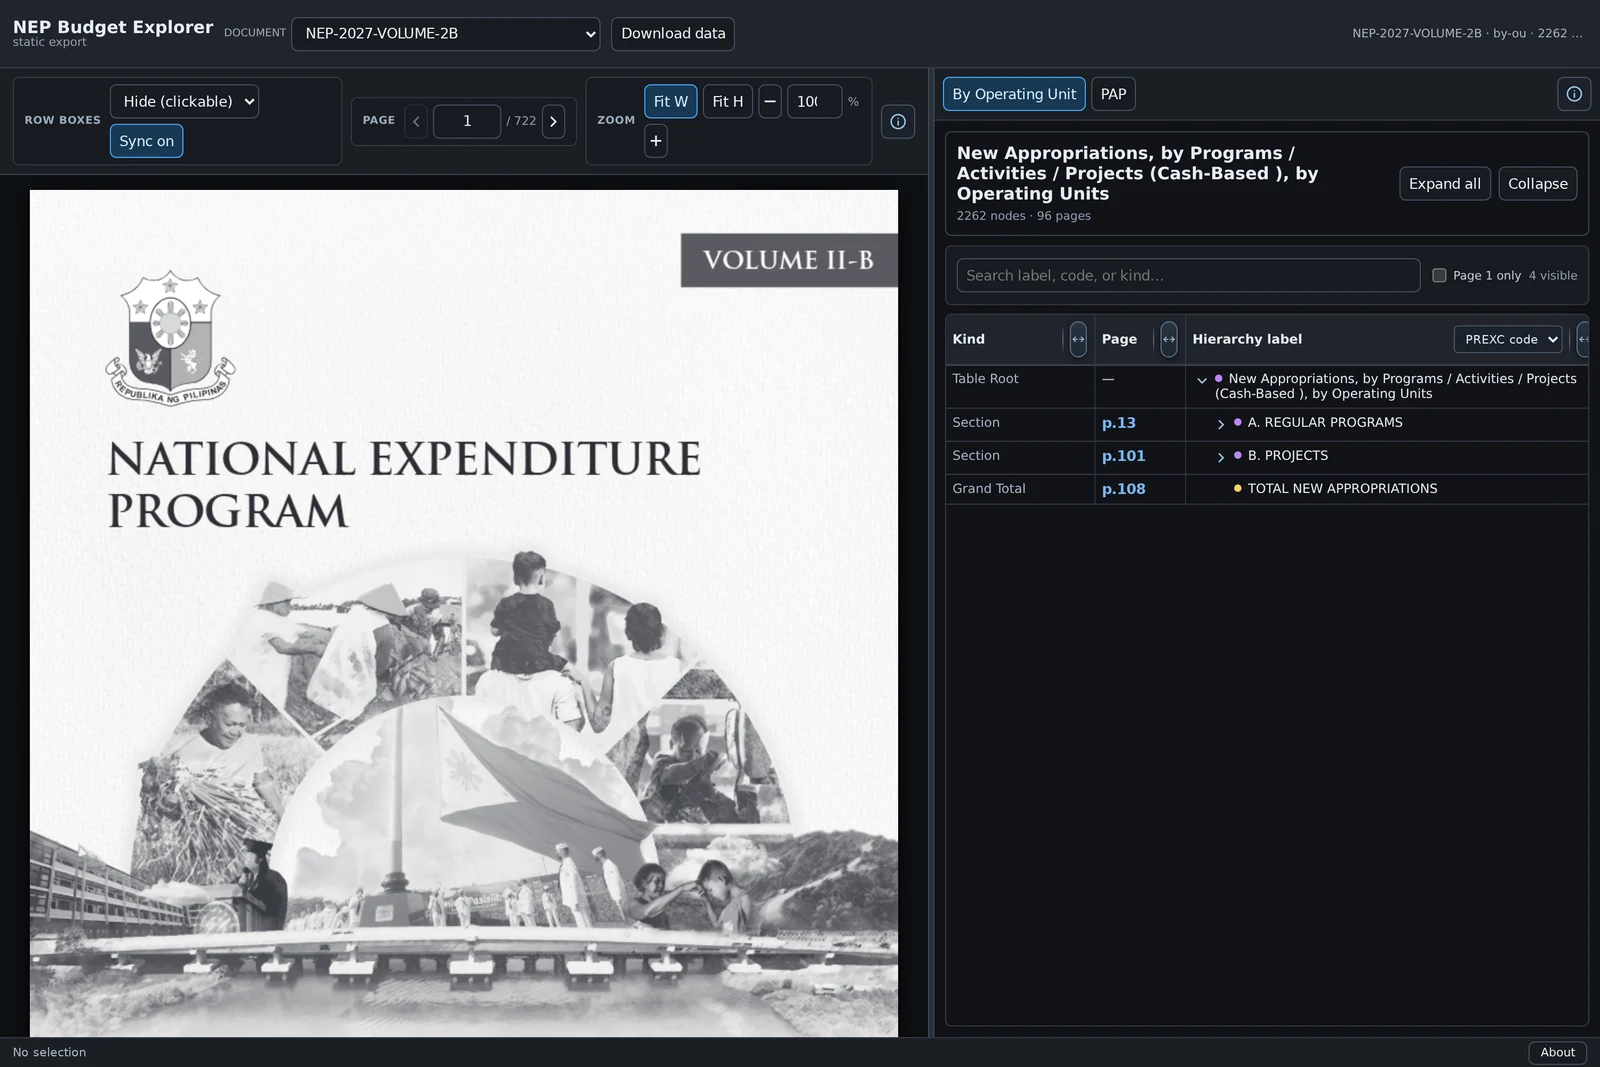The image size is (1600, 1067).
Task: Click the Grand Total kind cell
Action: [1020, 489]
